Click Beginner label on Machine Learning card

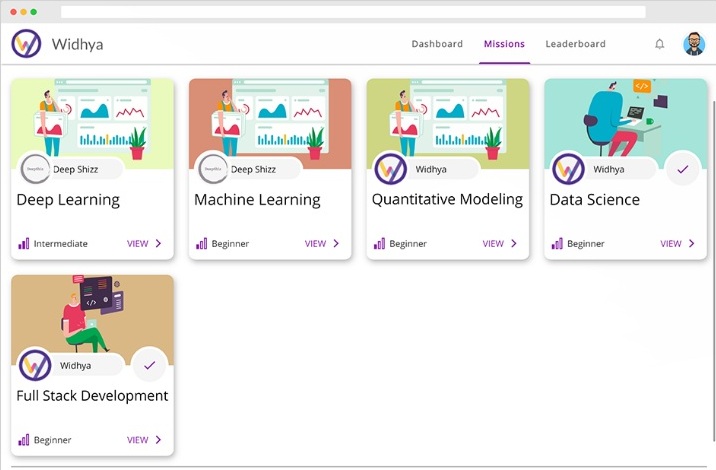tap(230, 244)
